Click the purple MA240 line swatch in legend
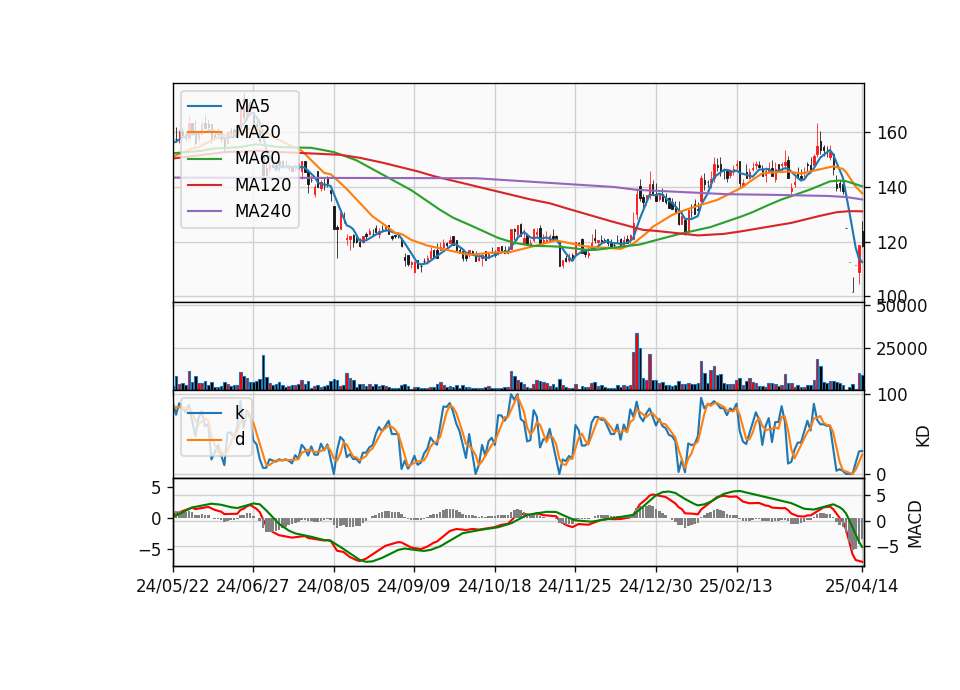The height and width of the screenshot is (690, 960). 204,211
